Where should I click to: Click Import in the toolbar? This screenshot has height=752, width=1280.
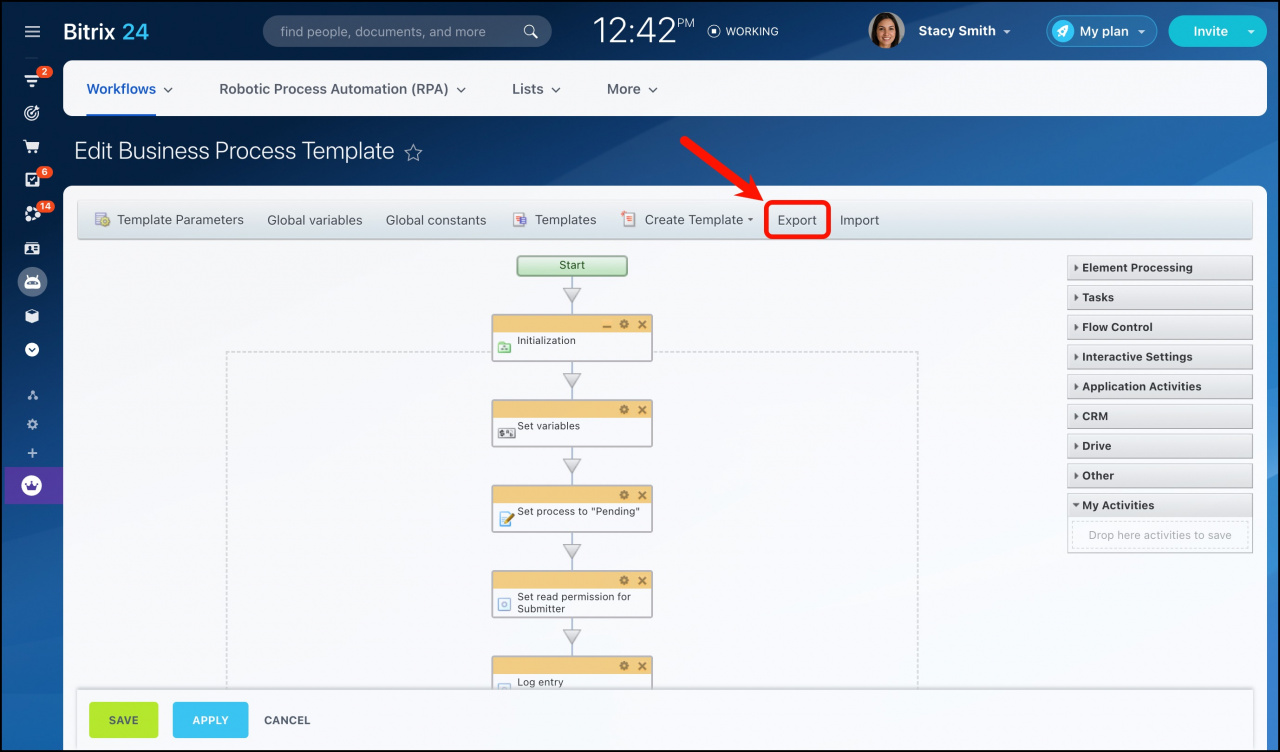pyautogui.click(x=859, y=220)
